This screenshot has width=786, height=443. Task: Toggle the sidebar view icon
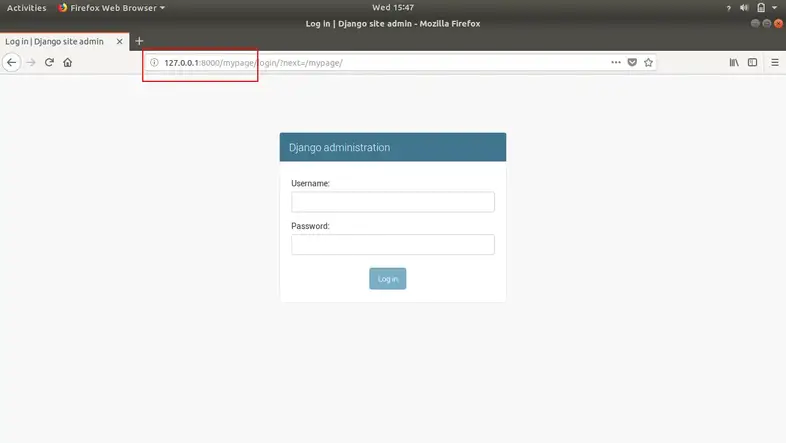pos(752,63)
